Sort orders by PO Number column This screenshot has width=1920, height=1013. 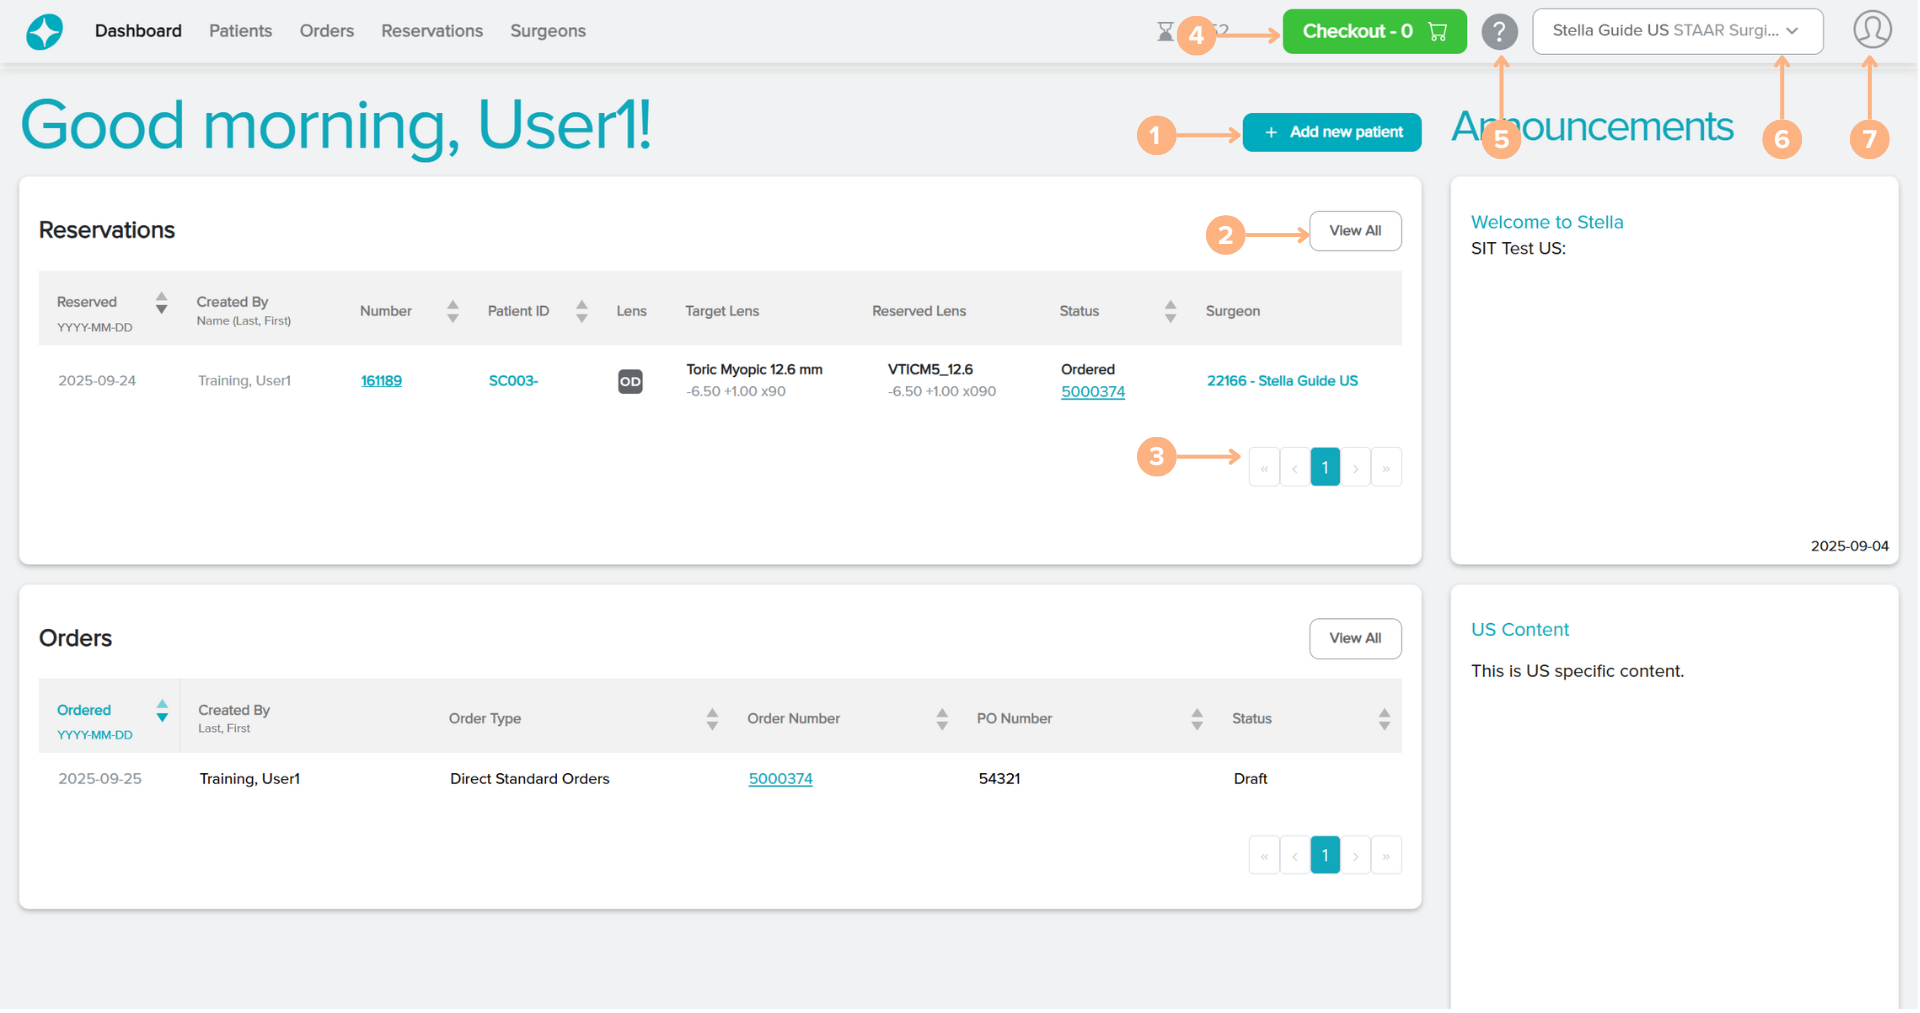[1196, 719]
